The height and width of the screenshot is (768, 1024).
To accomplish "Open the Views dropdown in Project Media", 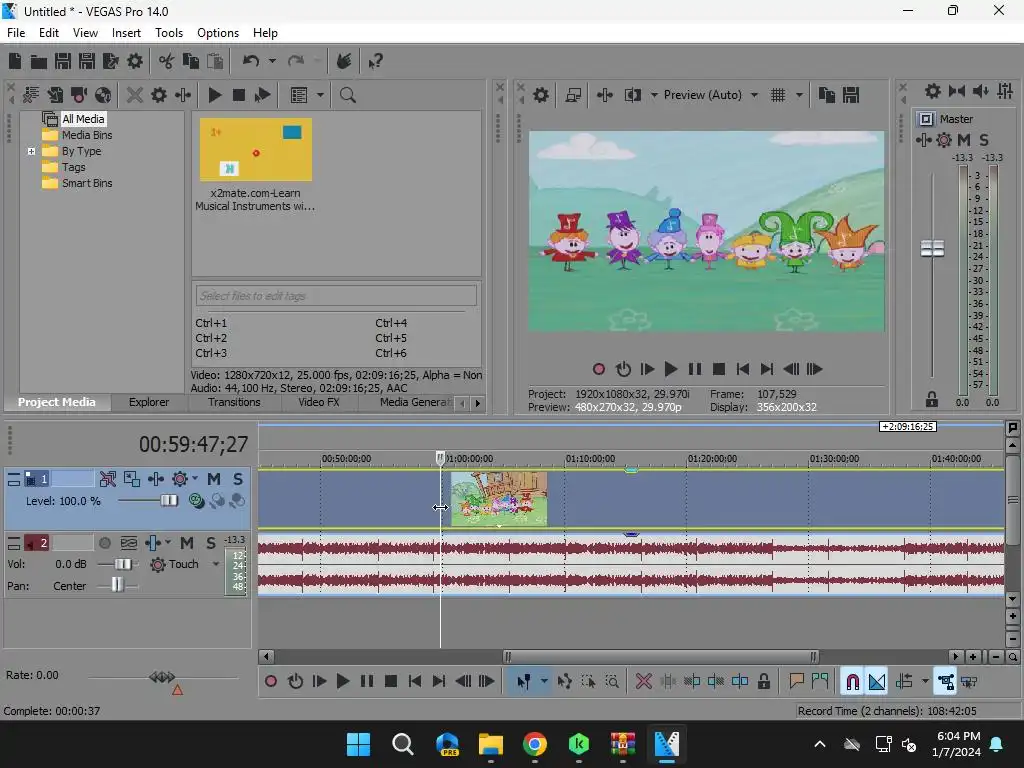I will (320, 95).
